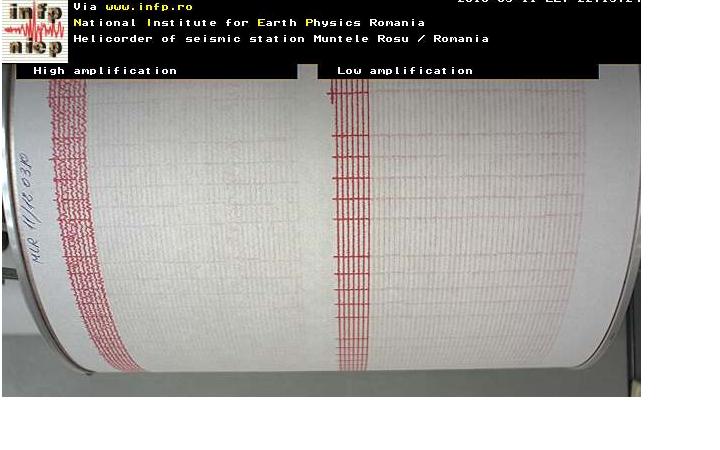
Task: Click the low amplification red seismic trace
Action: click(x=351, y=225)
